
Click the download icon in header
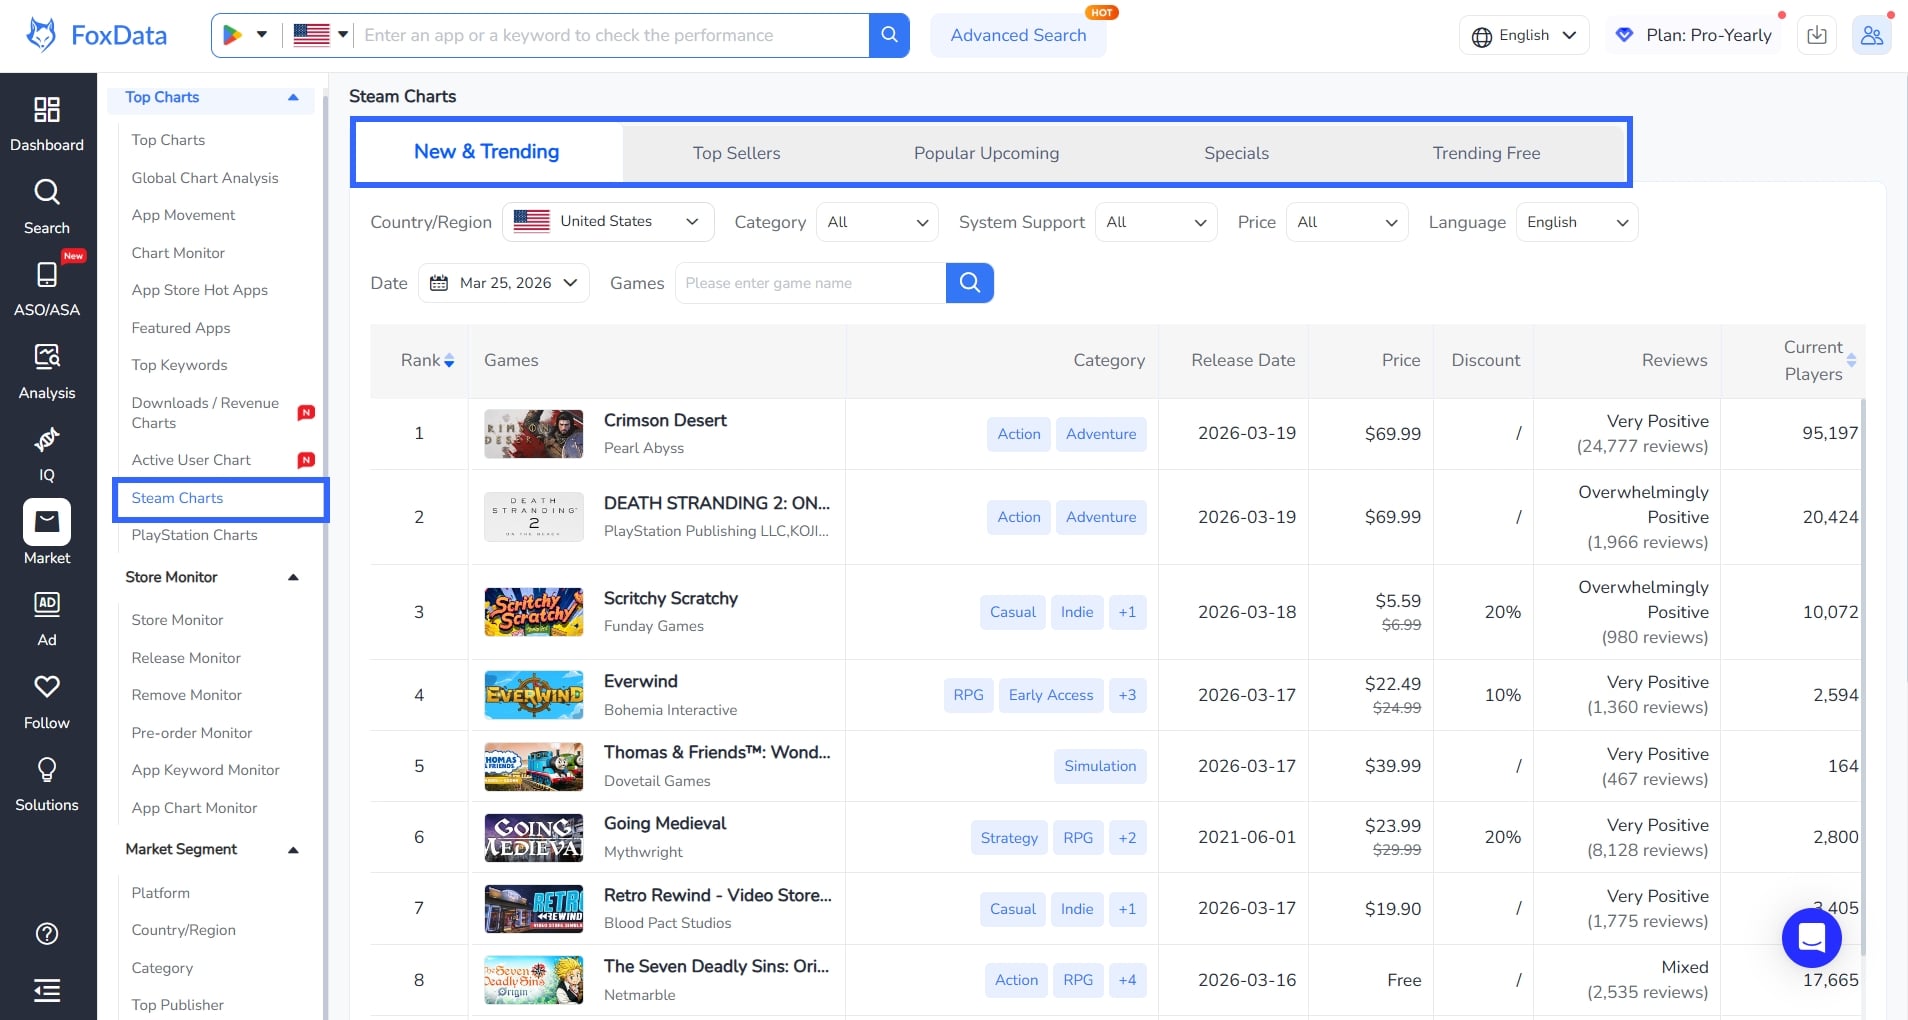(x=1817, y=35)
